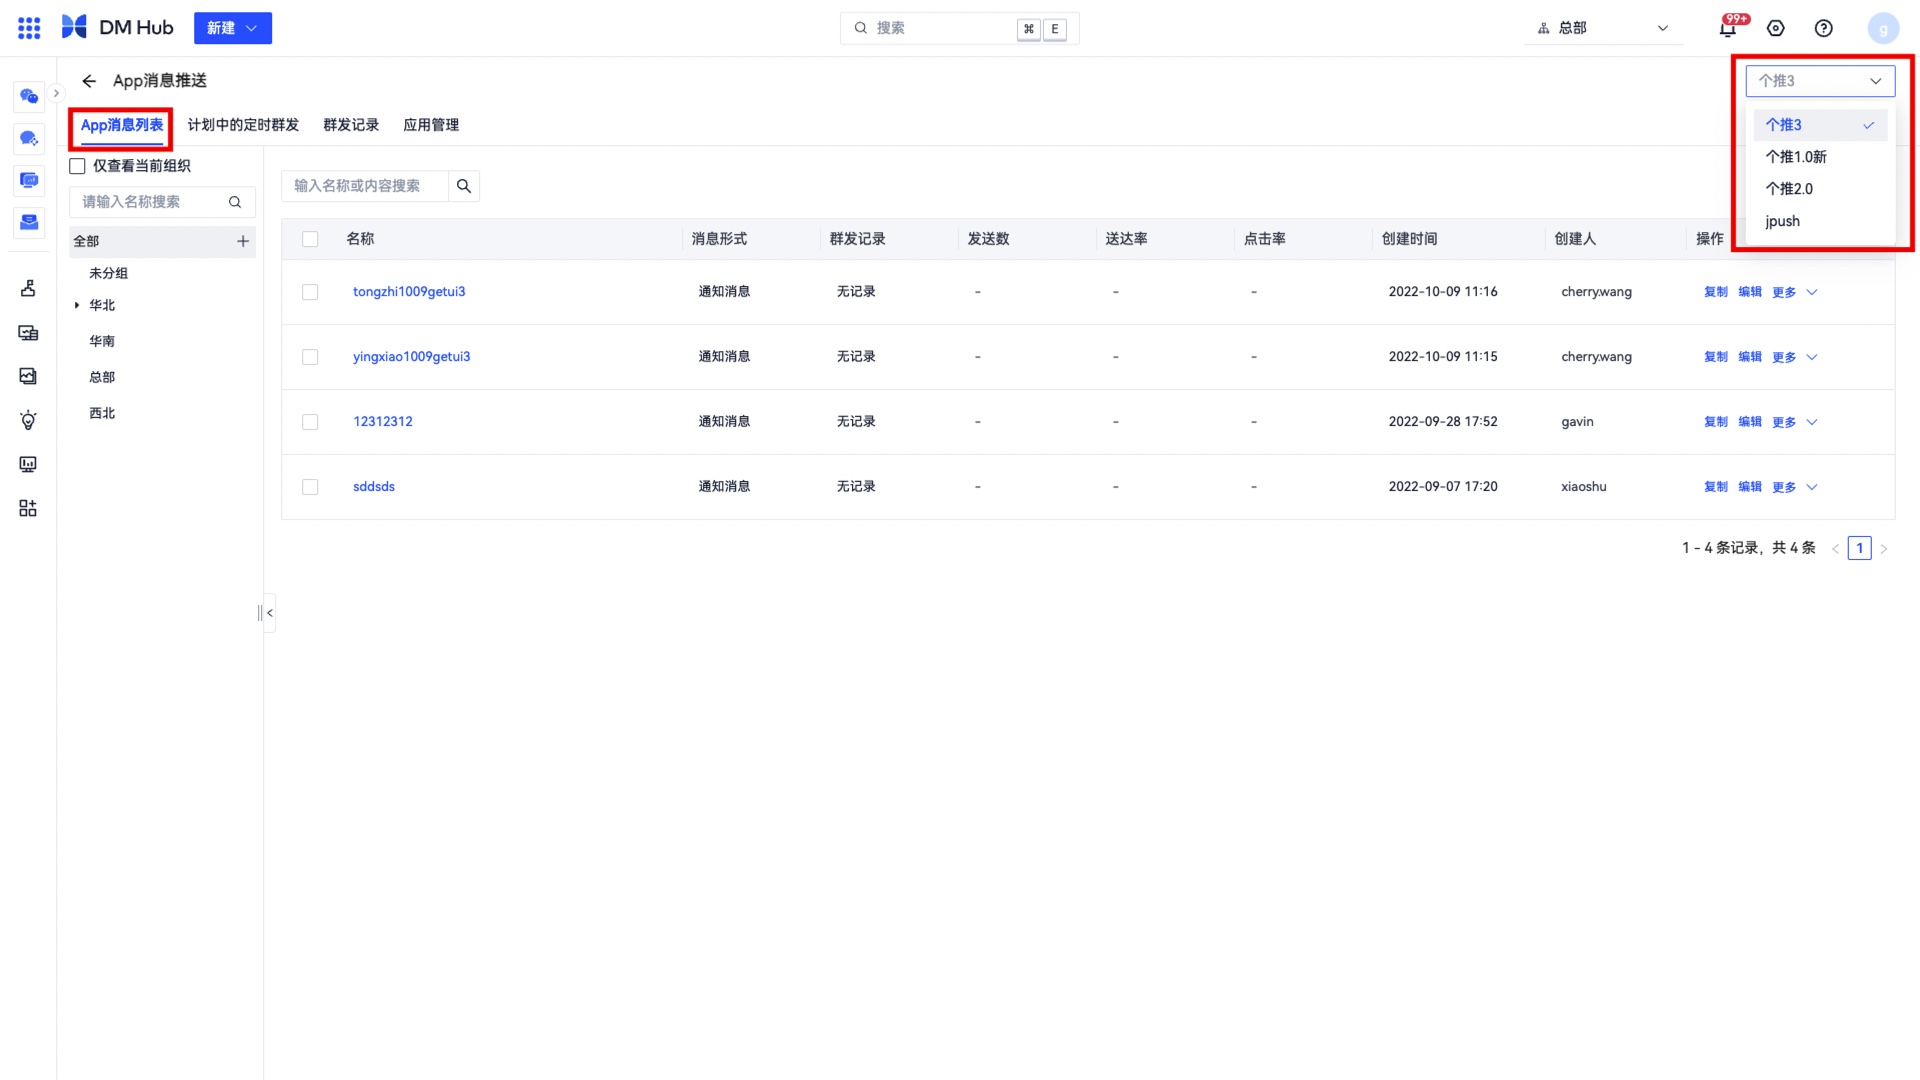Check the row checkbox for yingxiao1009getui3
Screen dimensions: 1920x1080
pos(310,357)
